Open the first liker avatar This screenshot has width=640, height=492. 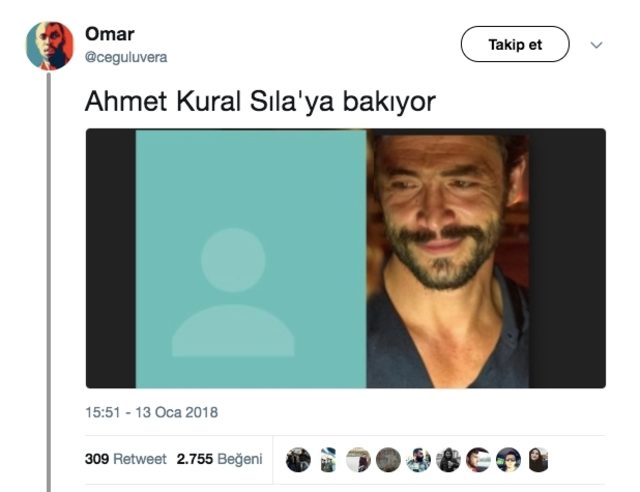pyautogui.click(x=298, y=460)
